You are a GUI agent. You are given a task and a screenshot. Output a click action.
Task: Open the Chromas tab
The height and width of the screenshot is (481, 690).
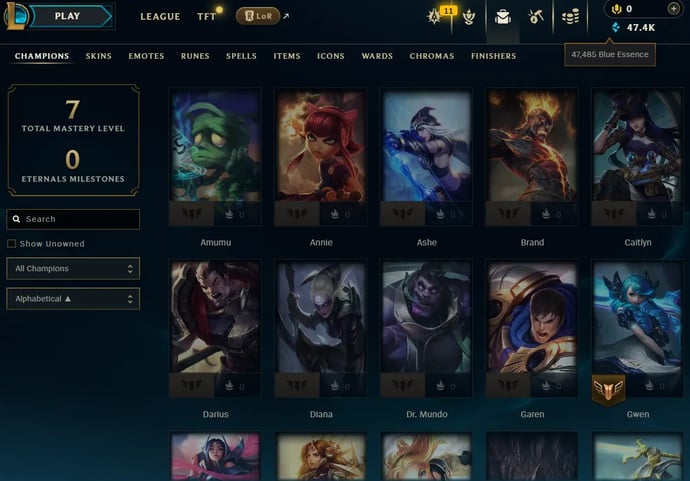click(432, 56)
